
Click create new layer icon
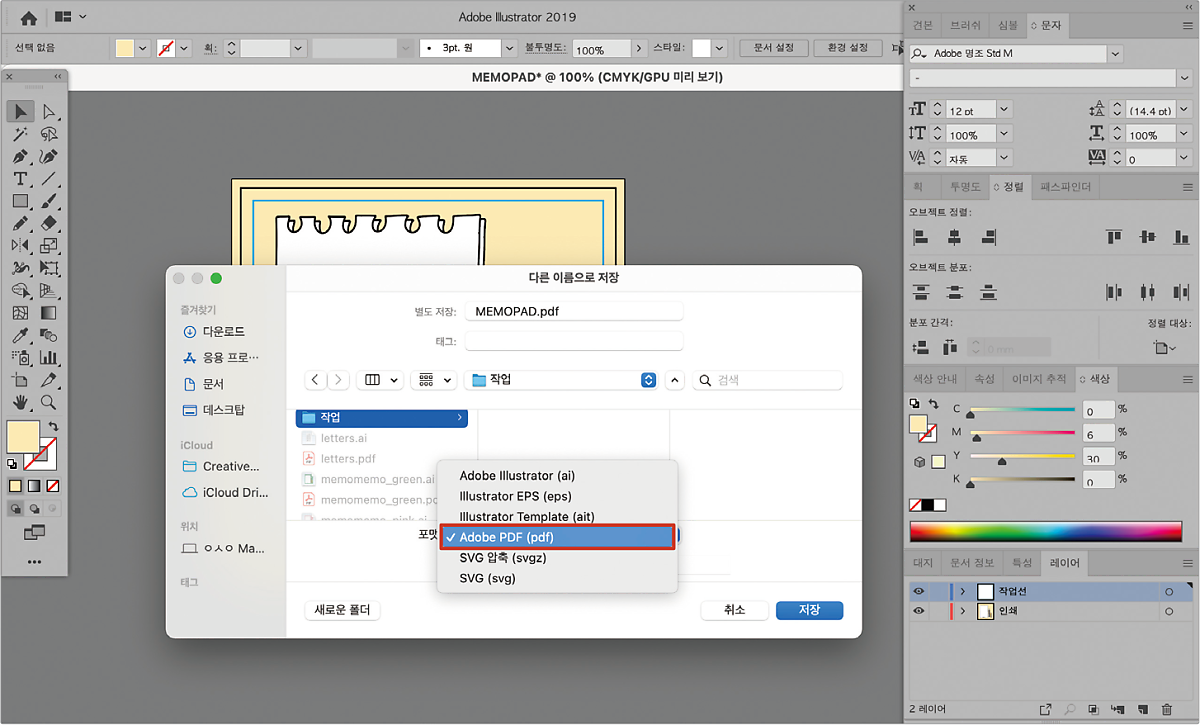[x=1142, y=710]
